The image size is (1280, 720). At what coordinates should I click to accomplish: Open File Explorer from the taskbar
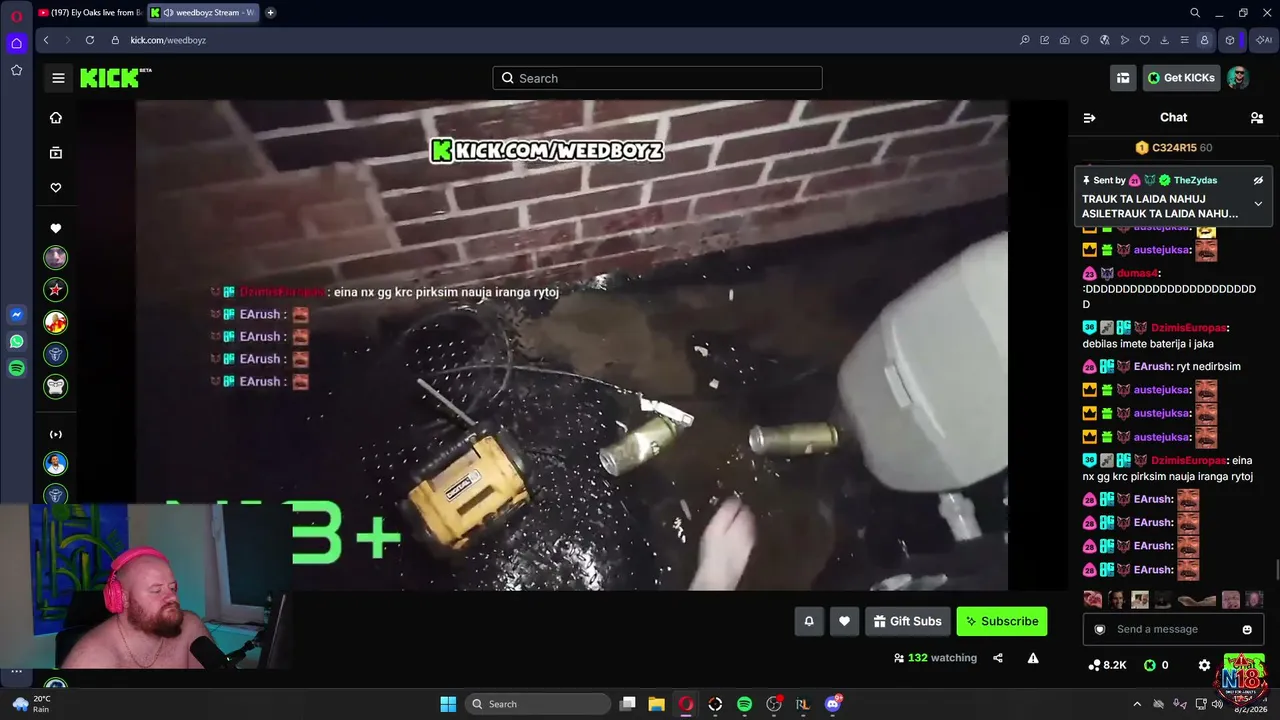pos(656,704)
